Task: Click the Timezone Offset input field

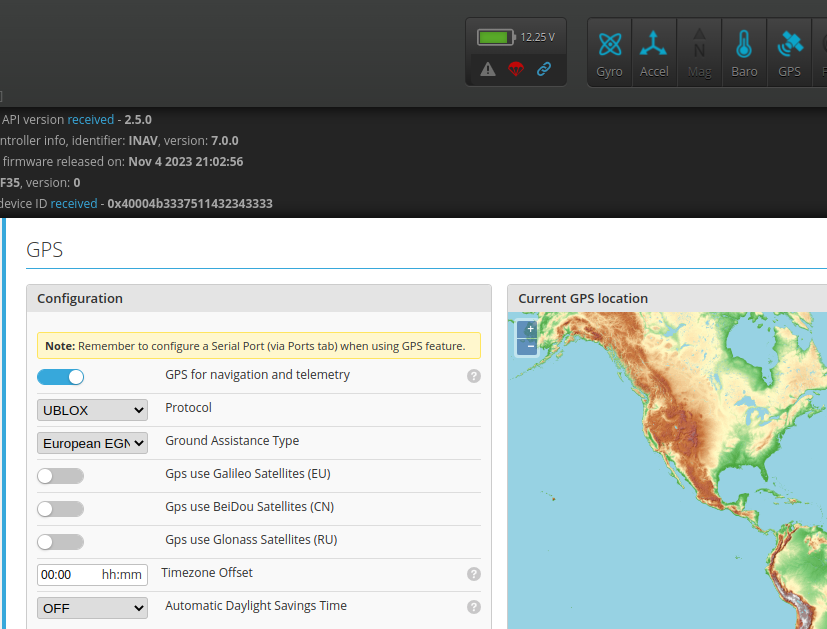Action: [x=92, y=574]
